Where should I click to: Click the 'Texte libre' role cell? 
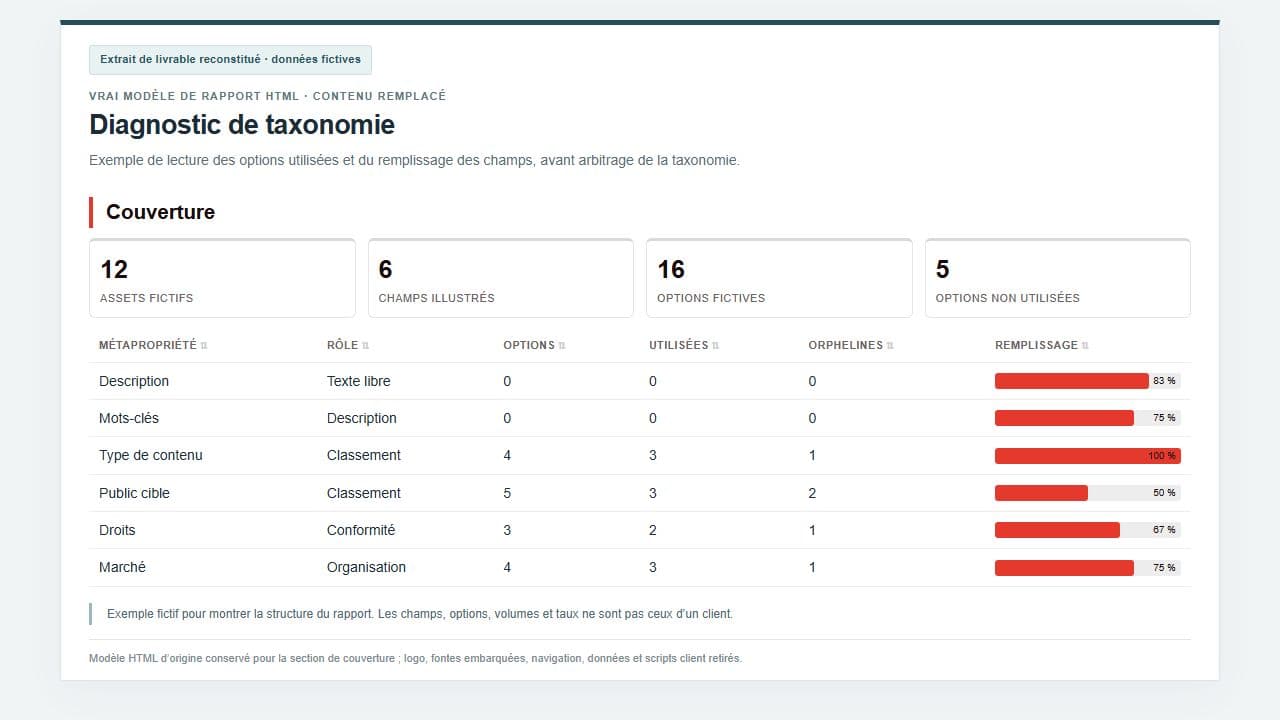pyautogui.click(x=359, y=381)
